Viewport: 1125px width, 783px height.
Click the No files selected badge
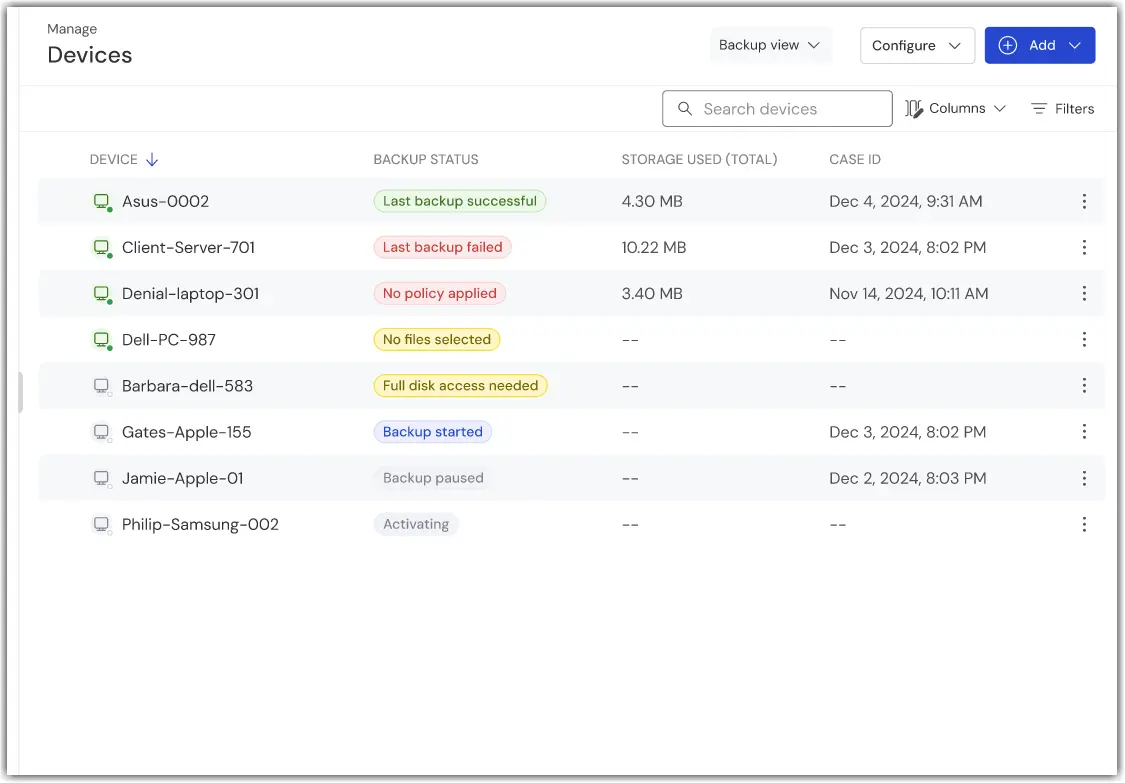tap(436, 339)
